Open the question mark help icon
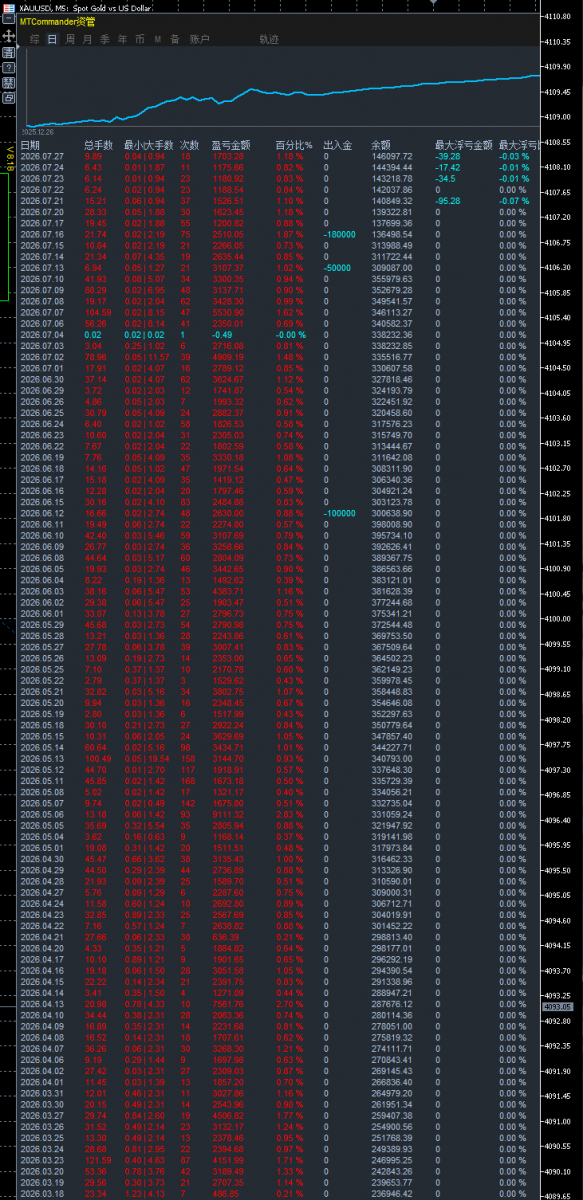The image size is (583, 1200). pos(9,67)
